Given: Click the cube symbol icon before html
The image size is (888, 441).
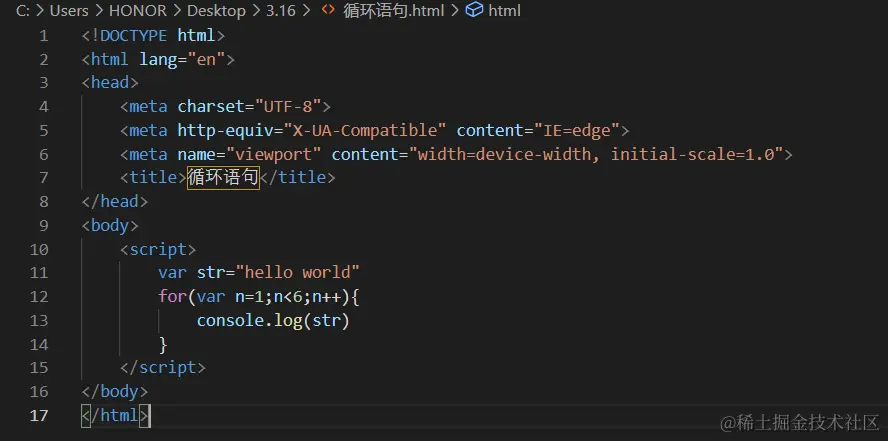Looking at the screenshot, I should [x=474, y=10].
